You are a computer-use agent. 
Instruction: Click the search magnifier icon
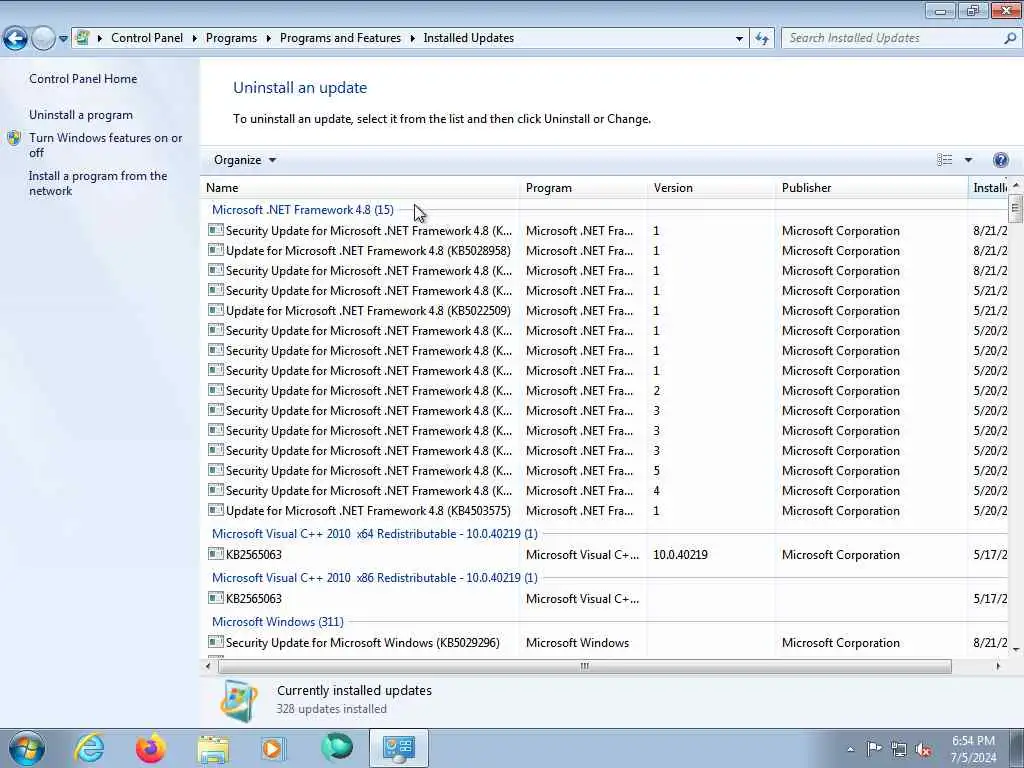pyautogui.click(x=1010, y=38)
